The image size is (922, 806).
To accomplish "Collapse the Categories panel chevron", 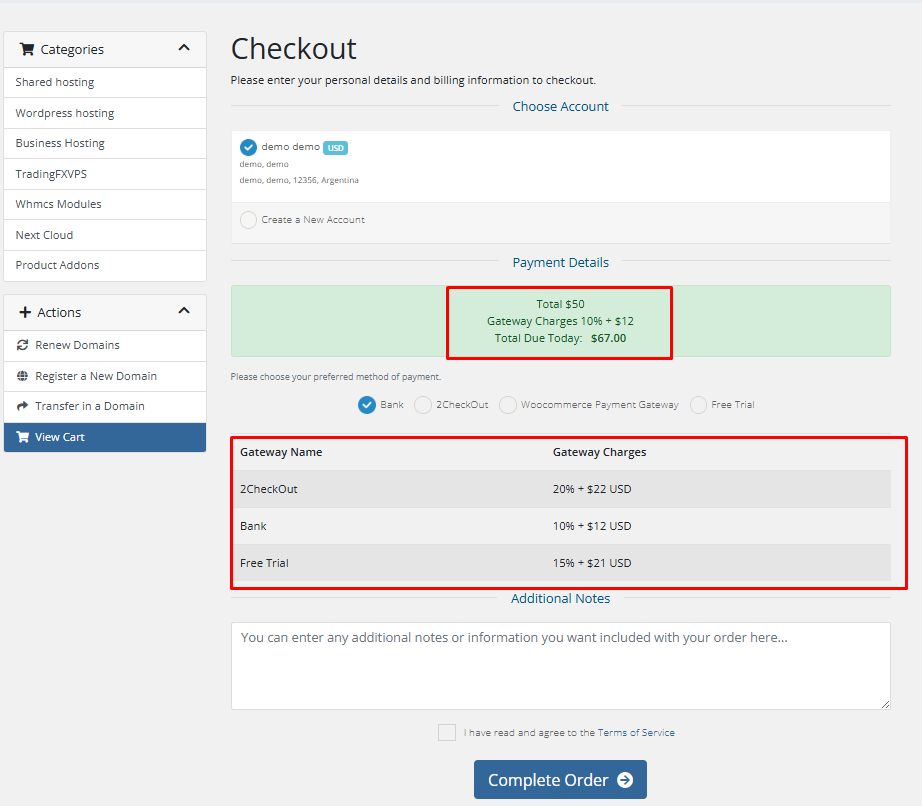I will tap(184, 48).
